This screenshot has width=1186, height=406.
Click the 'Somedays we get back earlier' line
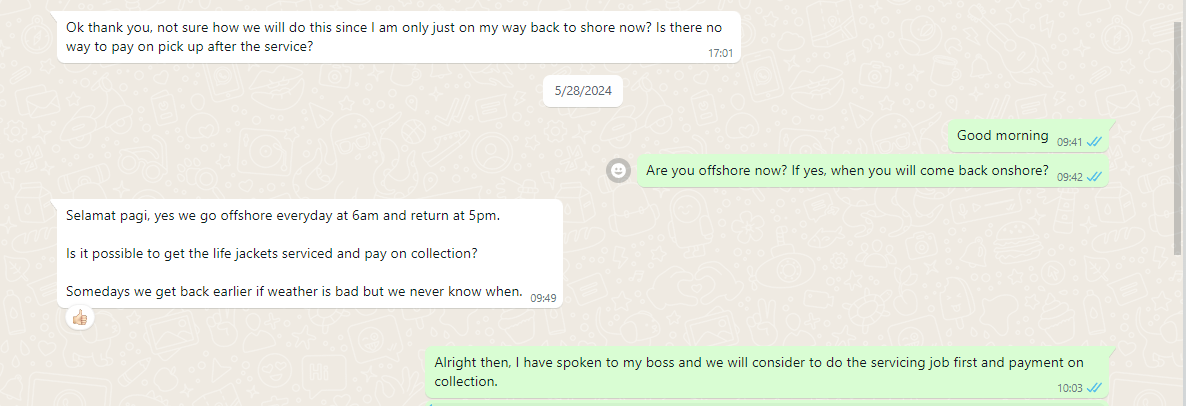294,292
